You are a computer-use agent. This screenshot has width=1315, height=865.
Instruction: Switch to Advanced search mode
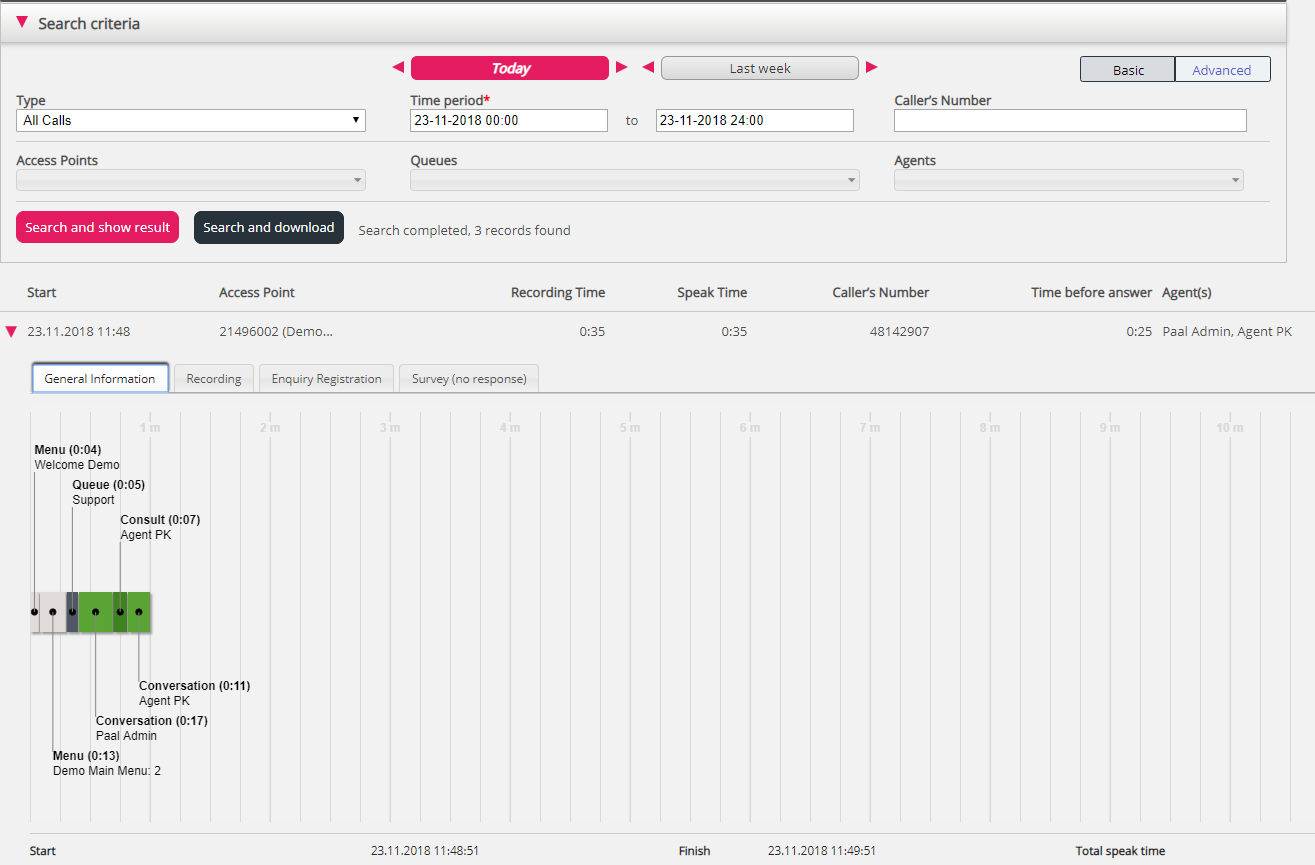tap(1221, 70)
